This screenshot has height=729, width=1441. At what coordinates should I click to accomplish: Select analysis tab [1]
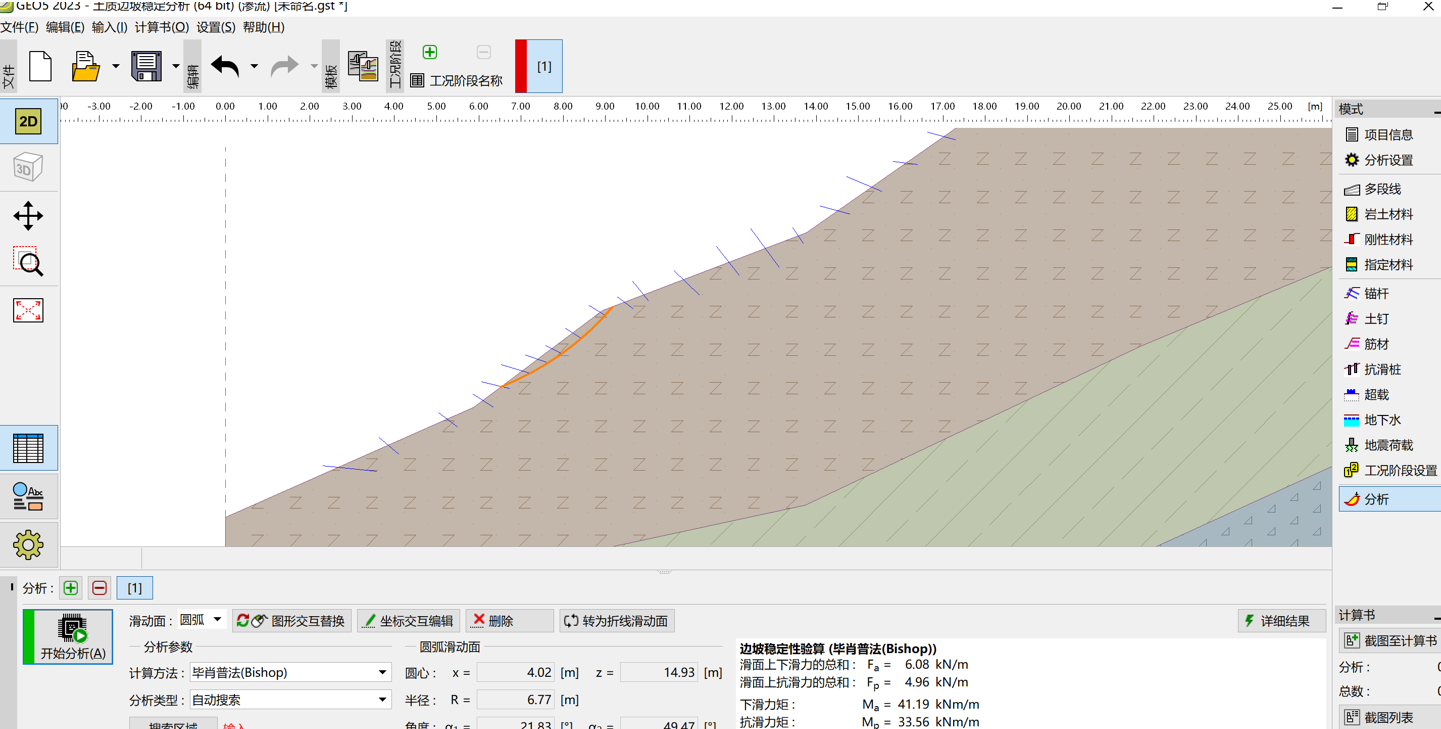[x=135, y=588]
